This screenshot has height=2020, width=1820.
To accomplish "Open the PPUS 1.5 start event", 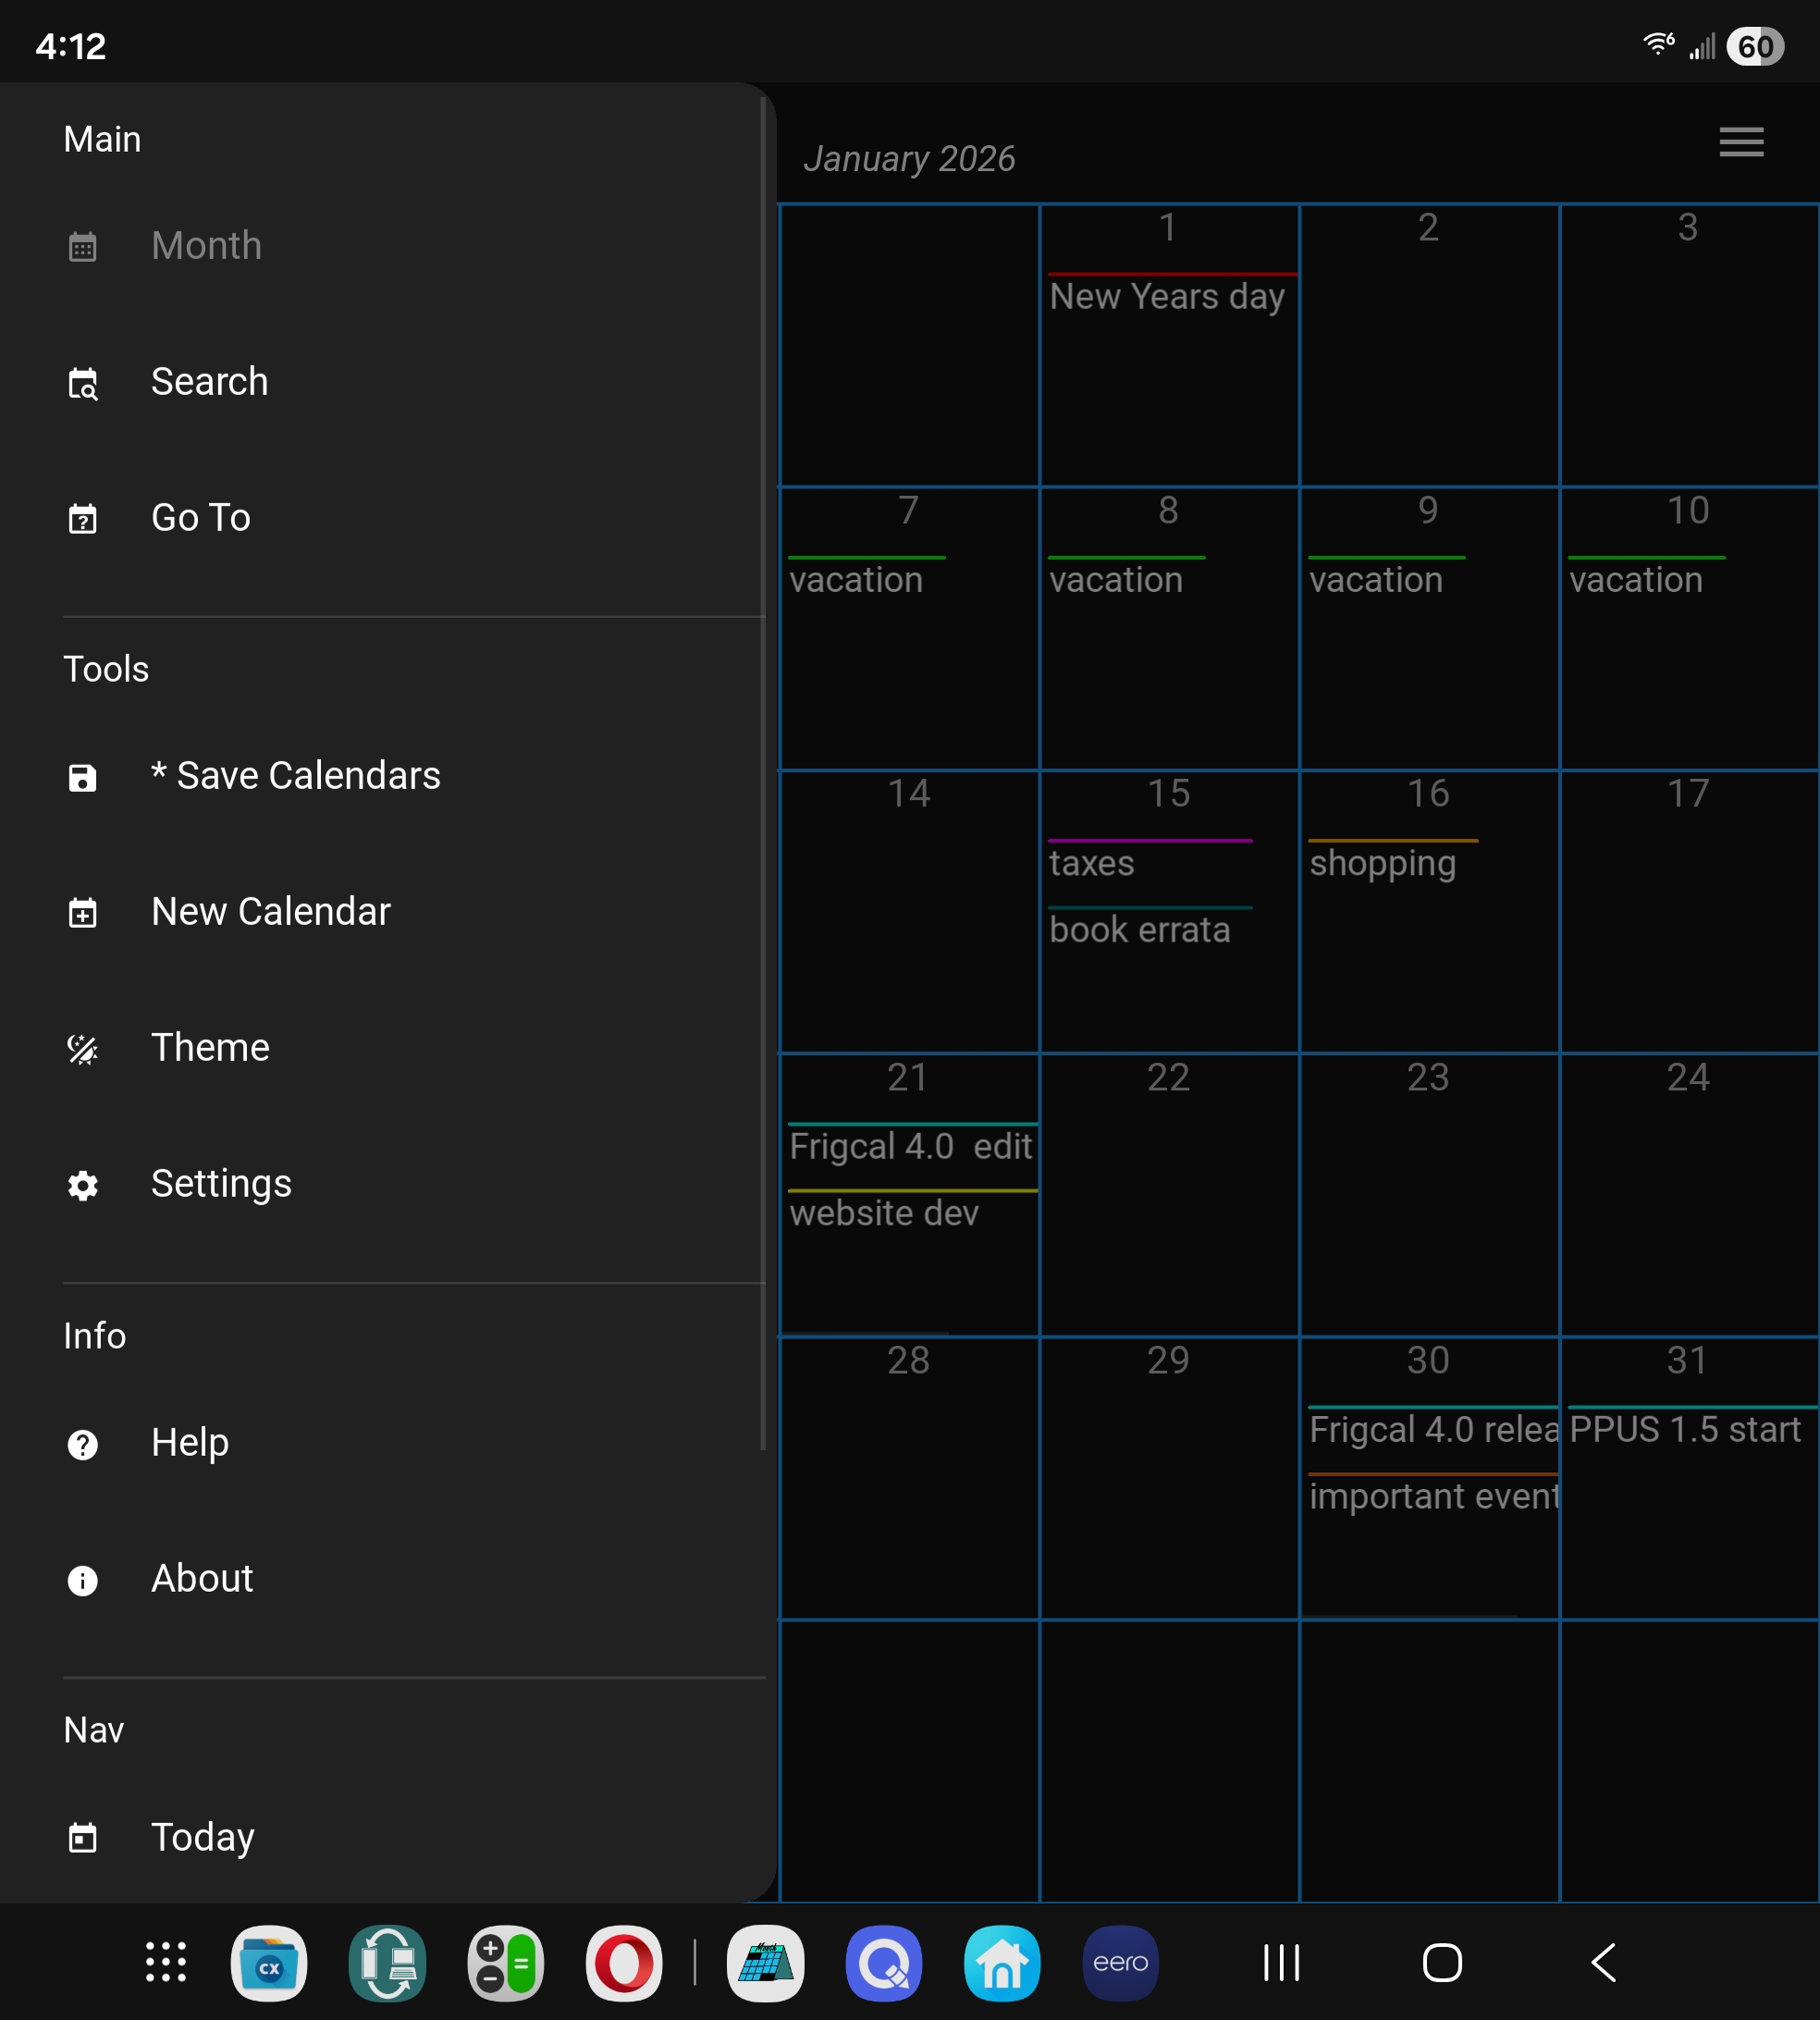I will [x=1685, y=1429].
